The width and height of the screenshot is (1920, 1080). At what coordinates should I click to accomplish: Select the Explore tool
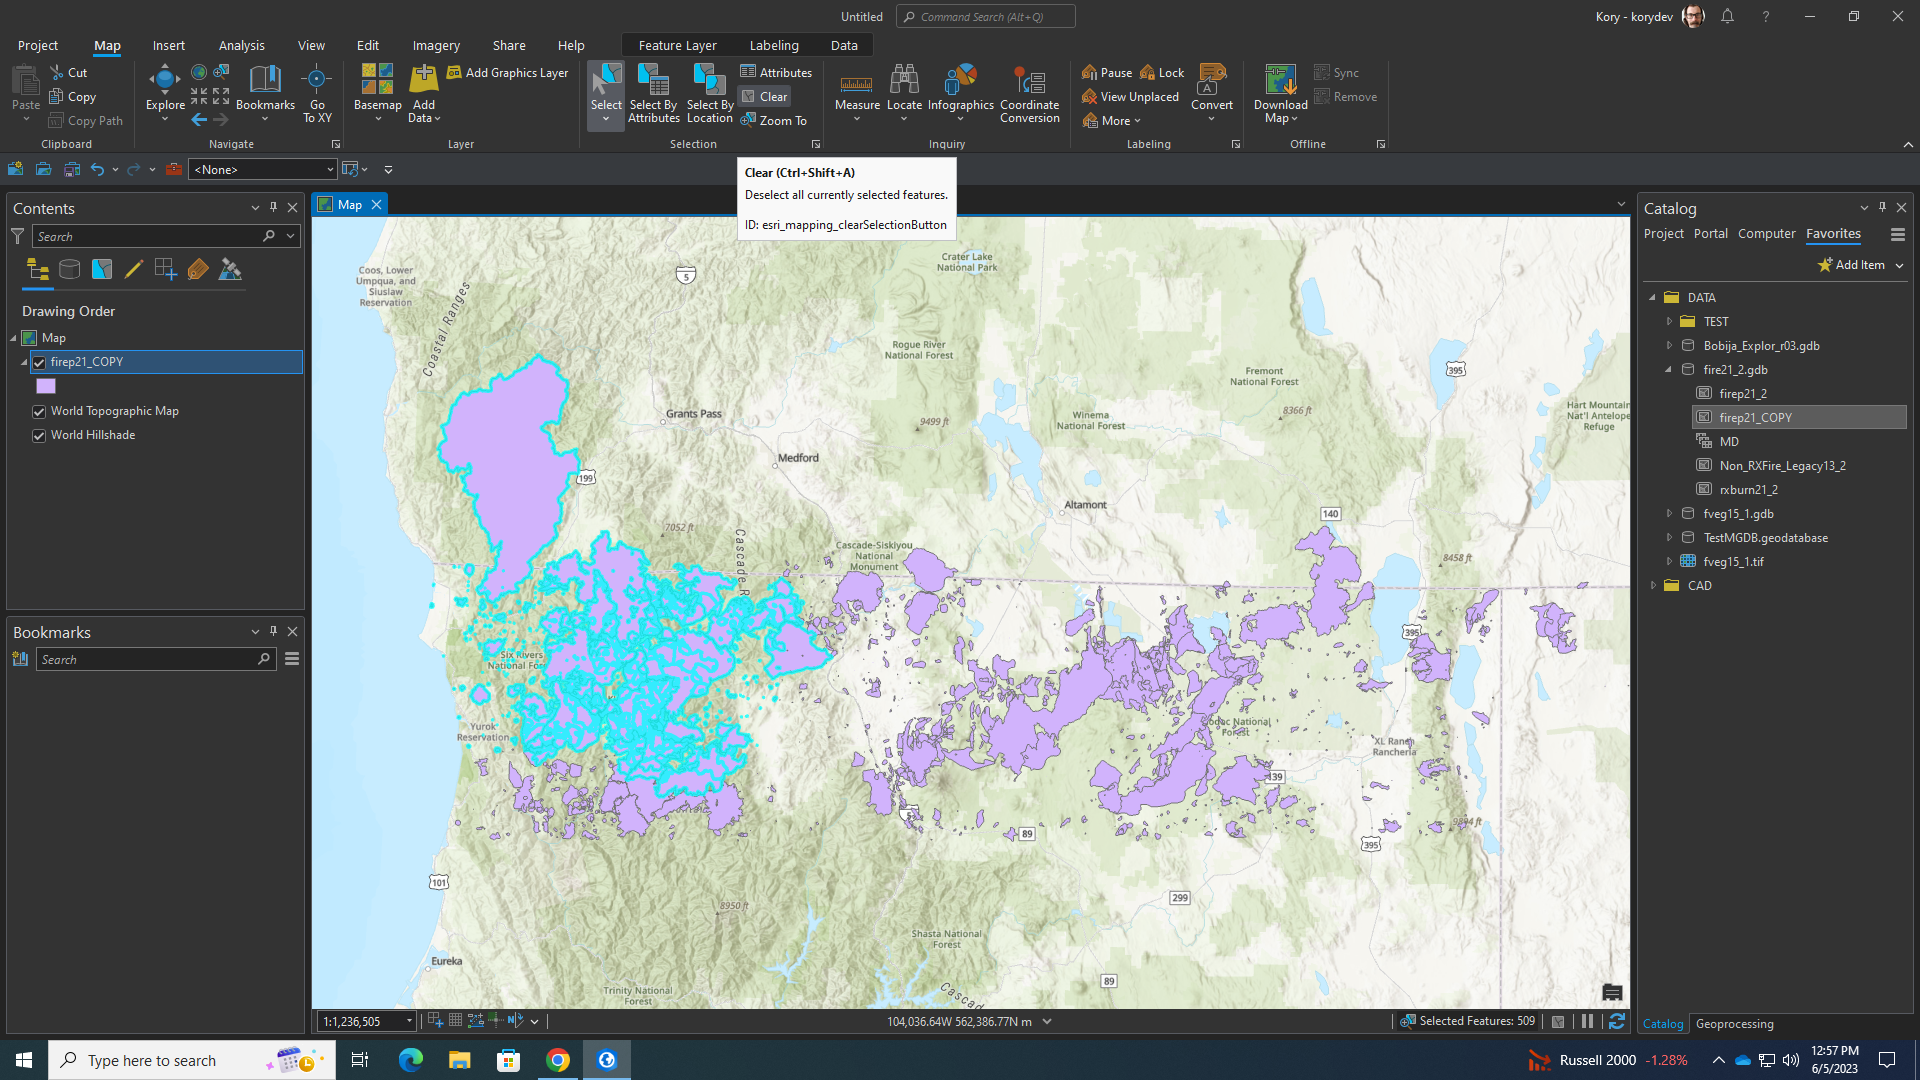(164, 90)
